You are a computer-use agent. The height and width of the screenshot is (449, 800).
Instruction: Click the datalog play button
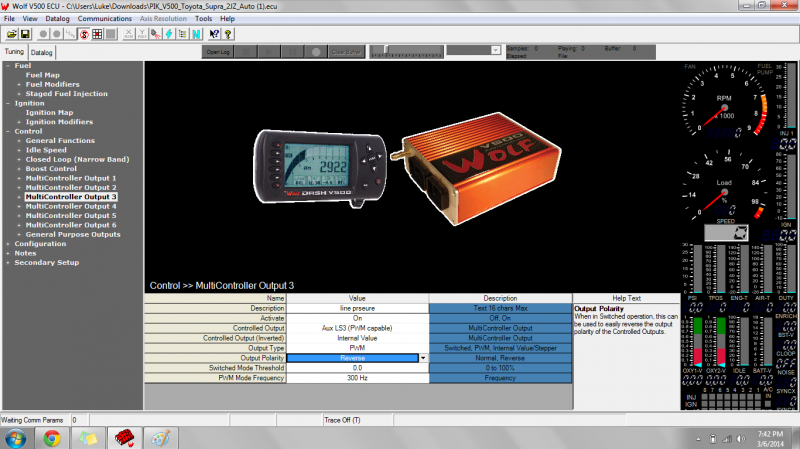269,52
